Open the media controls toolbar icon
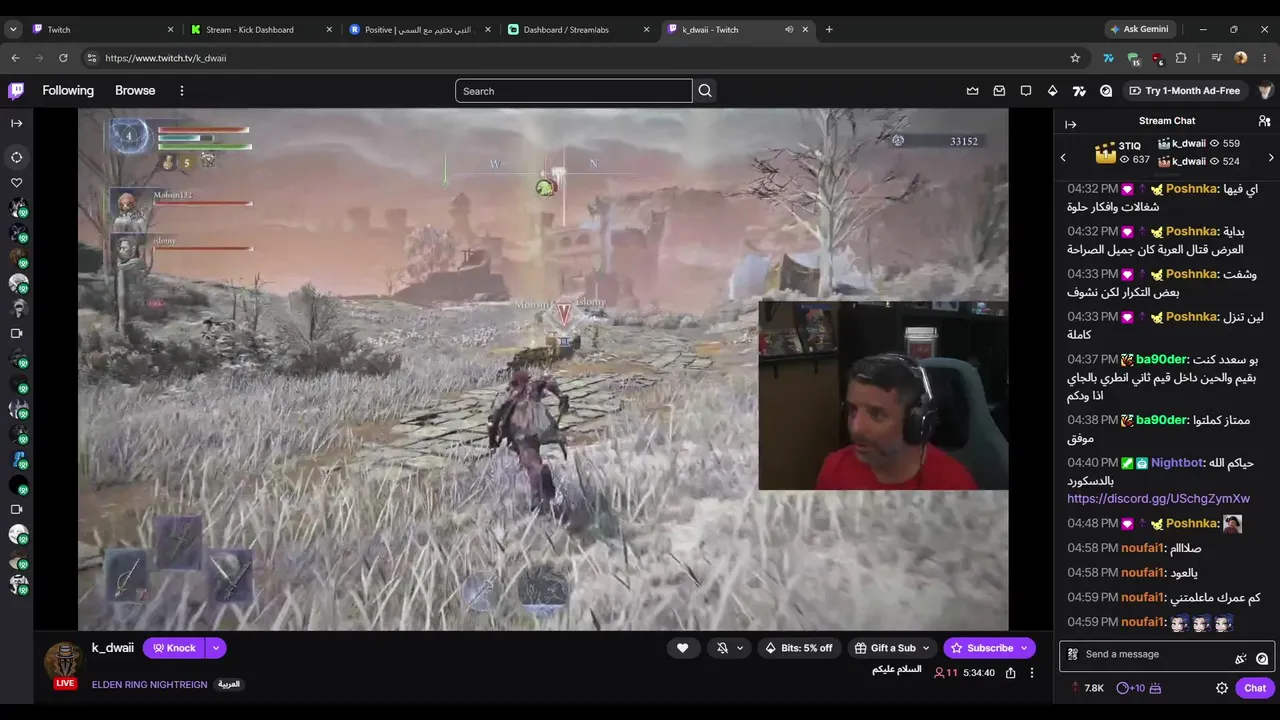This screenshot has height=720, width=1280. pos(1216,58)
